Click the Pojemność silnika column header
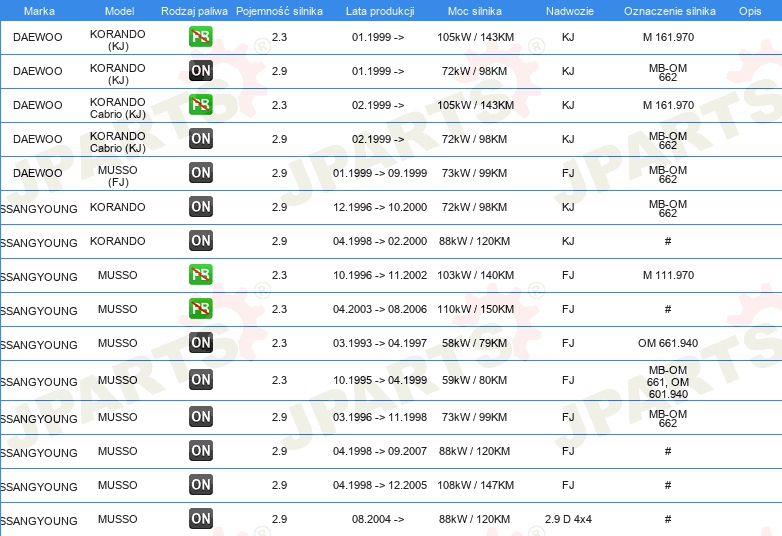Image resolution: width=782 pixels, height=536 pixels. [x=279, y=11]
